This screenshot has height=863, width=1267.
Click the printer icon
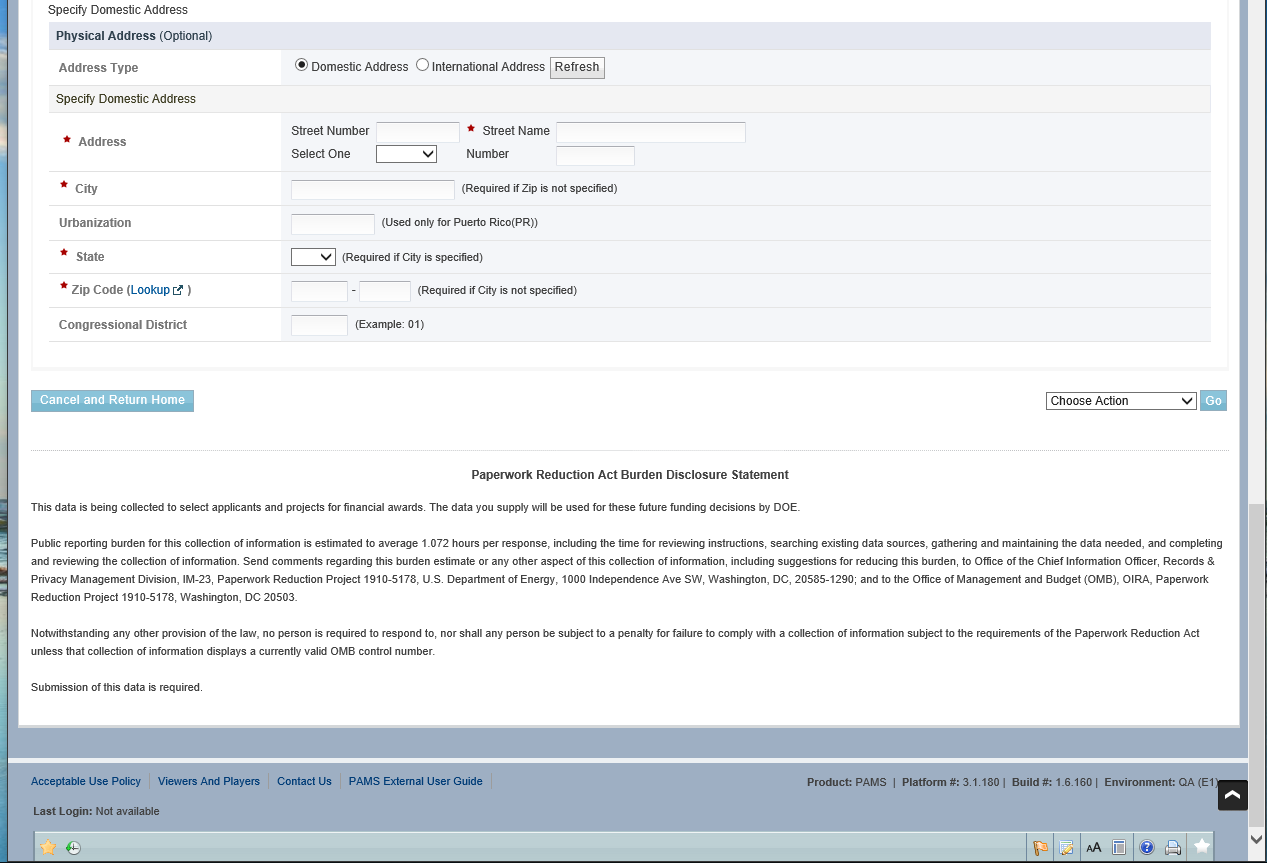[x=1173, y=848]
